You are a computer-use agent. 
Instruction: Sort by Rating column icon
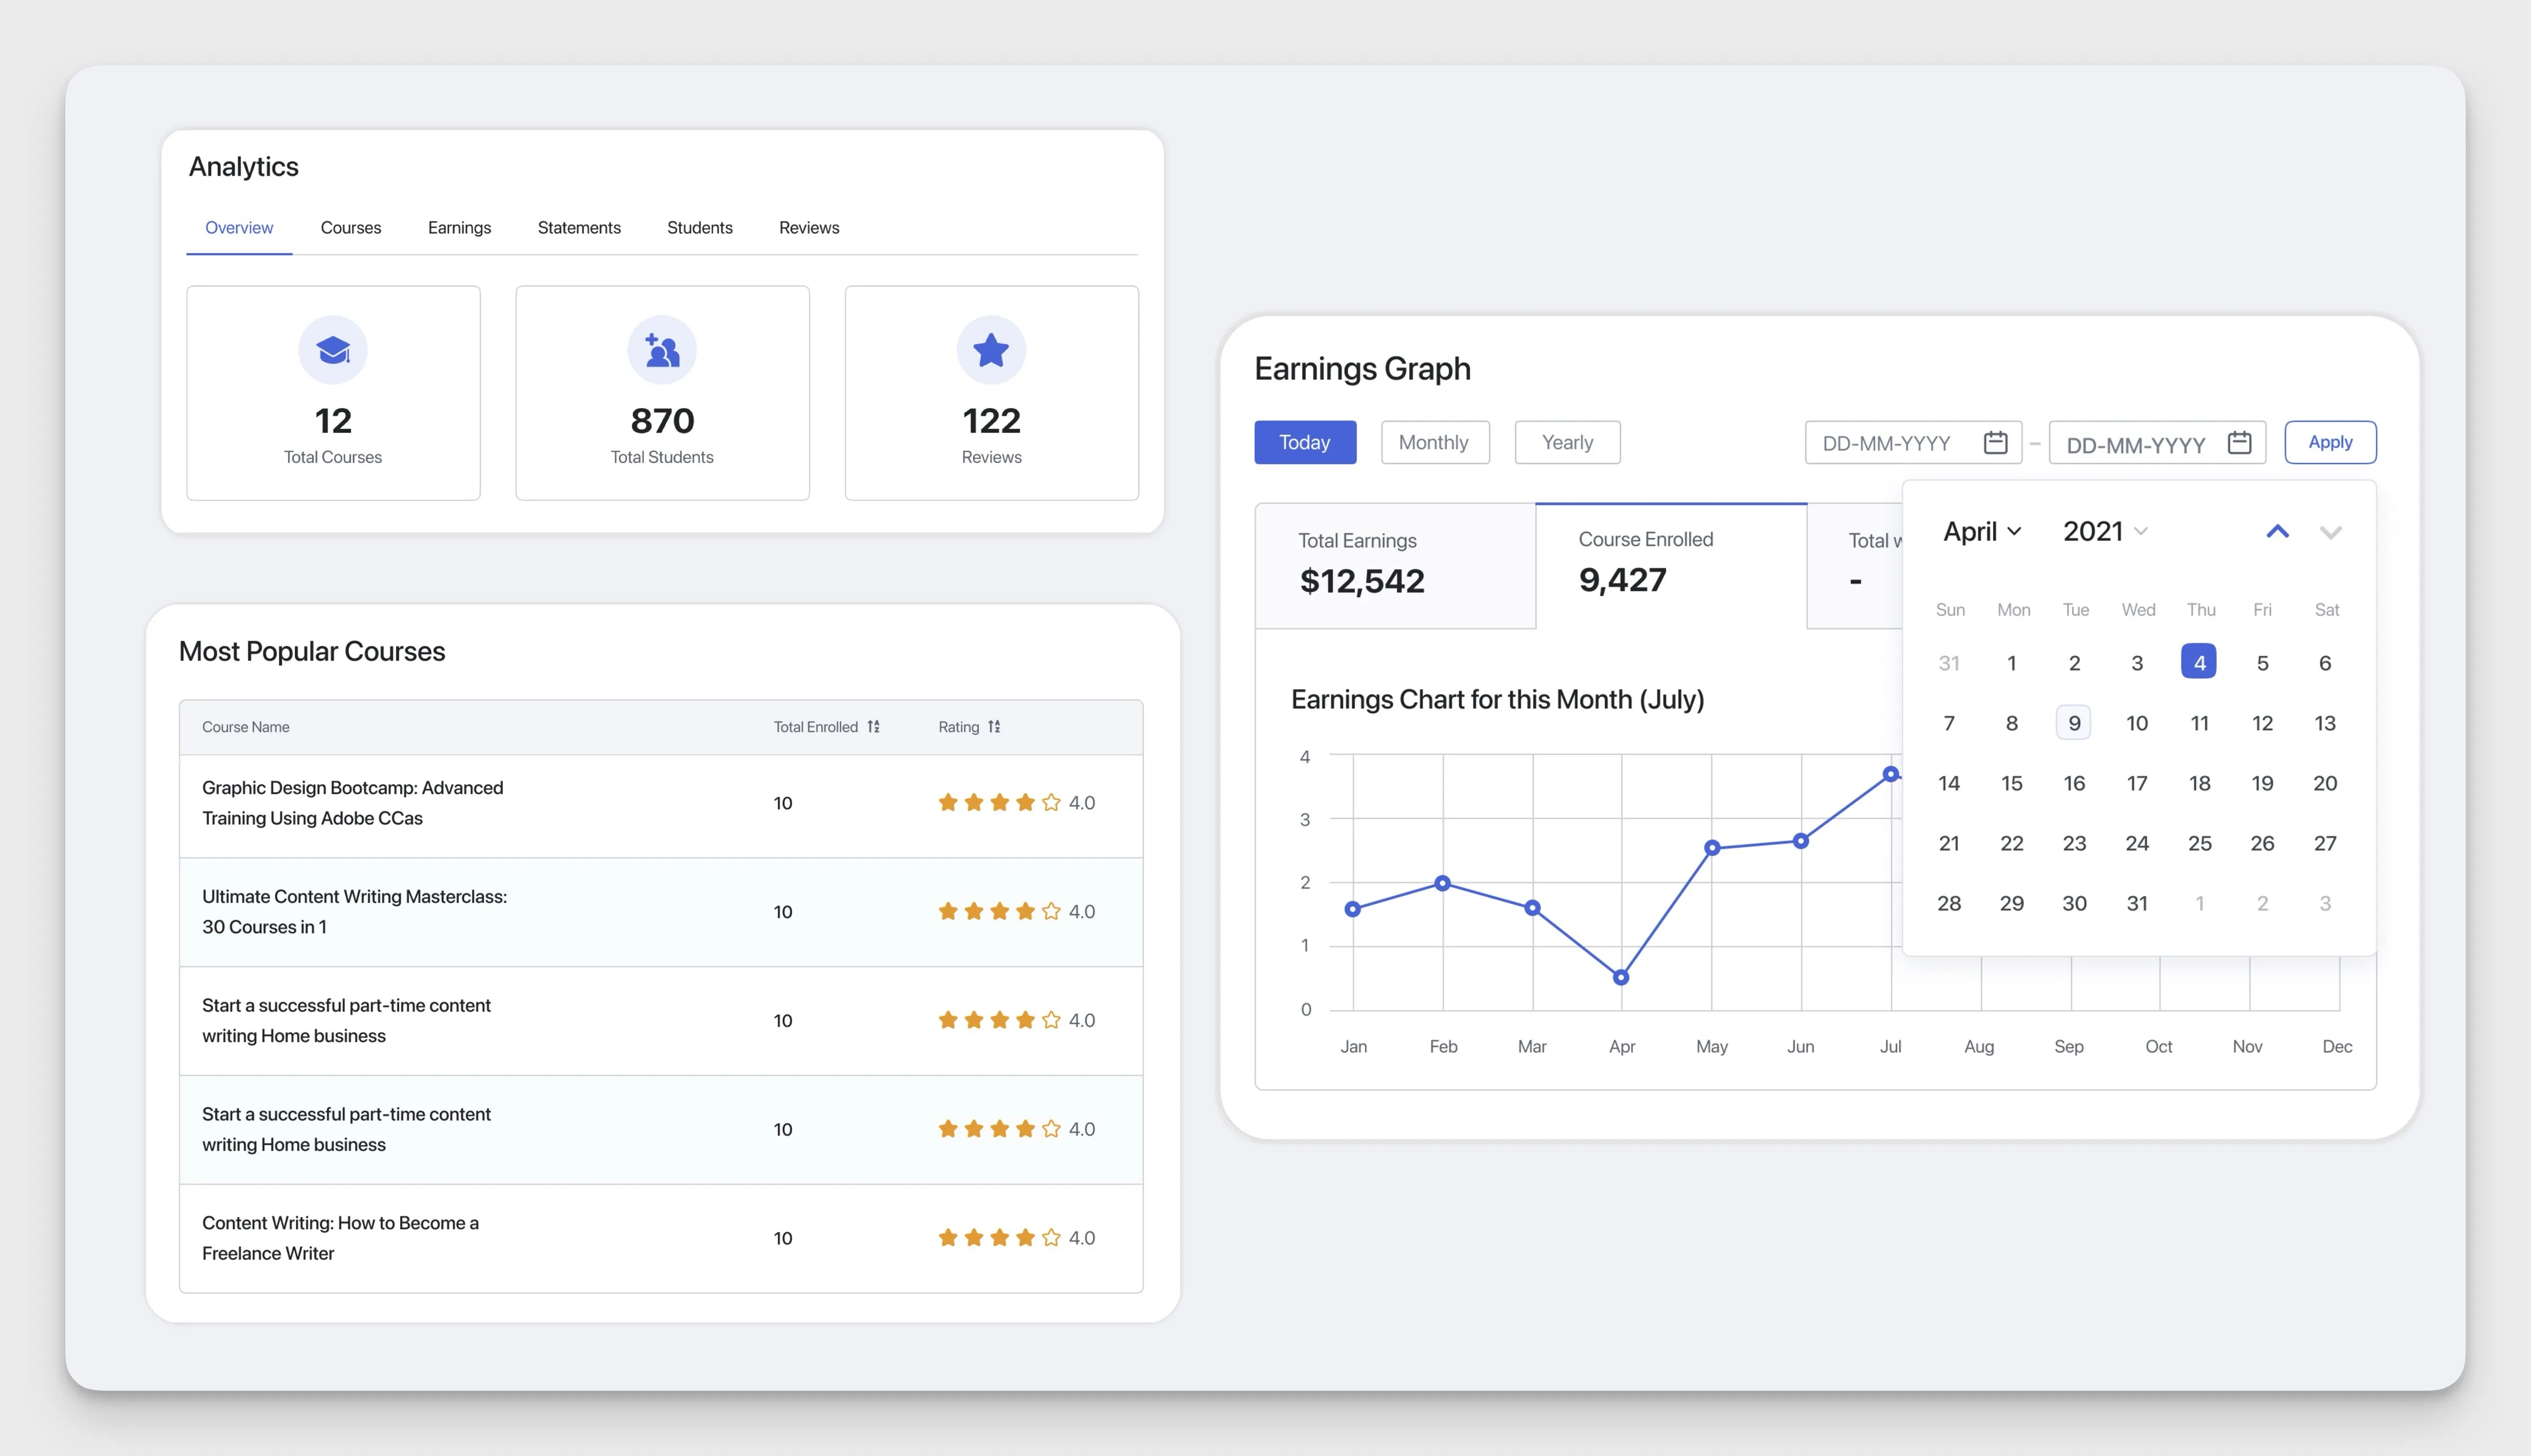(x=994, y=727)
